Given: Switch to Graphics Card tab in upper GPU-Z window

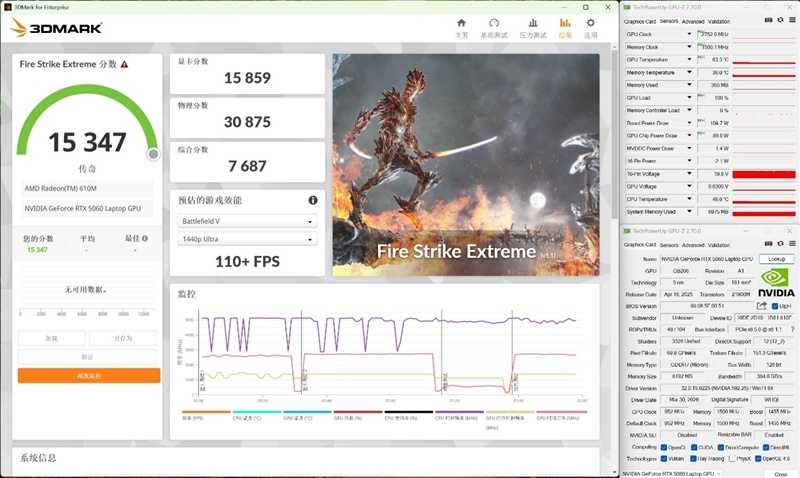Looking at the screenshot, I should tap(639, 21).
